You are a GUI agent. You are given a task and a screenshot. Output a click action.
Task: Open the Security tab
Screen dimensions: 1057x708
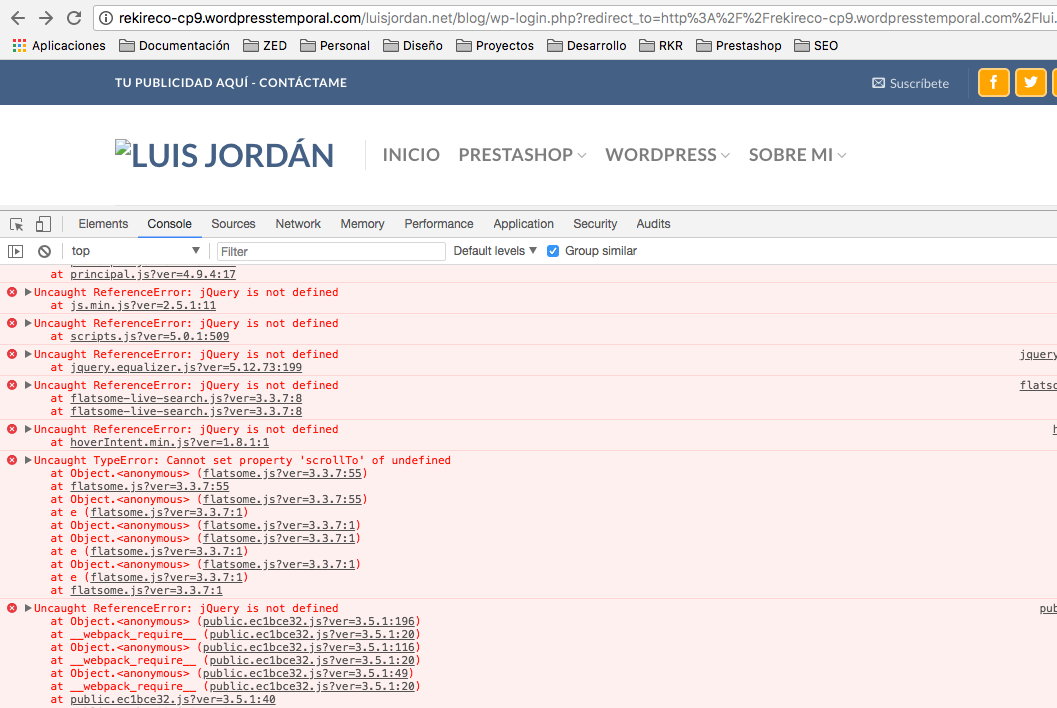(595, 224)
